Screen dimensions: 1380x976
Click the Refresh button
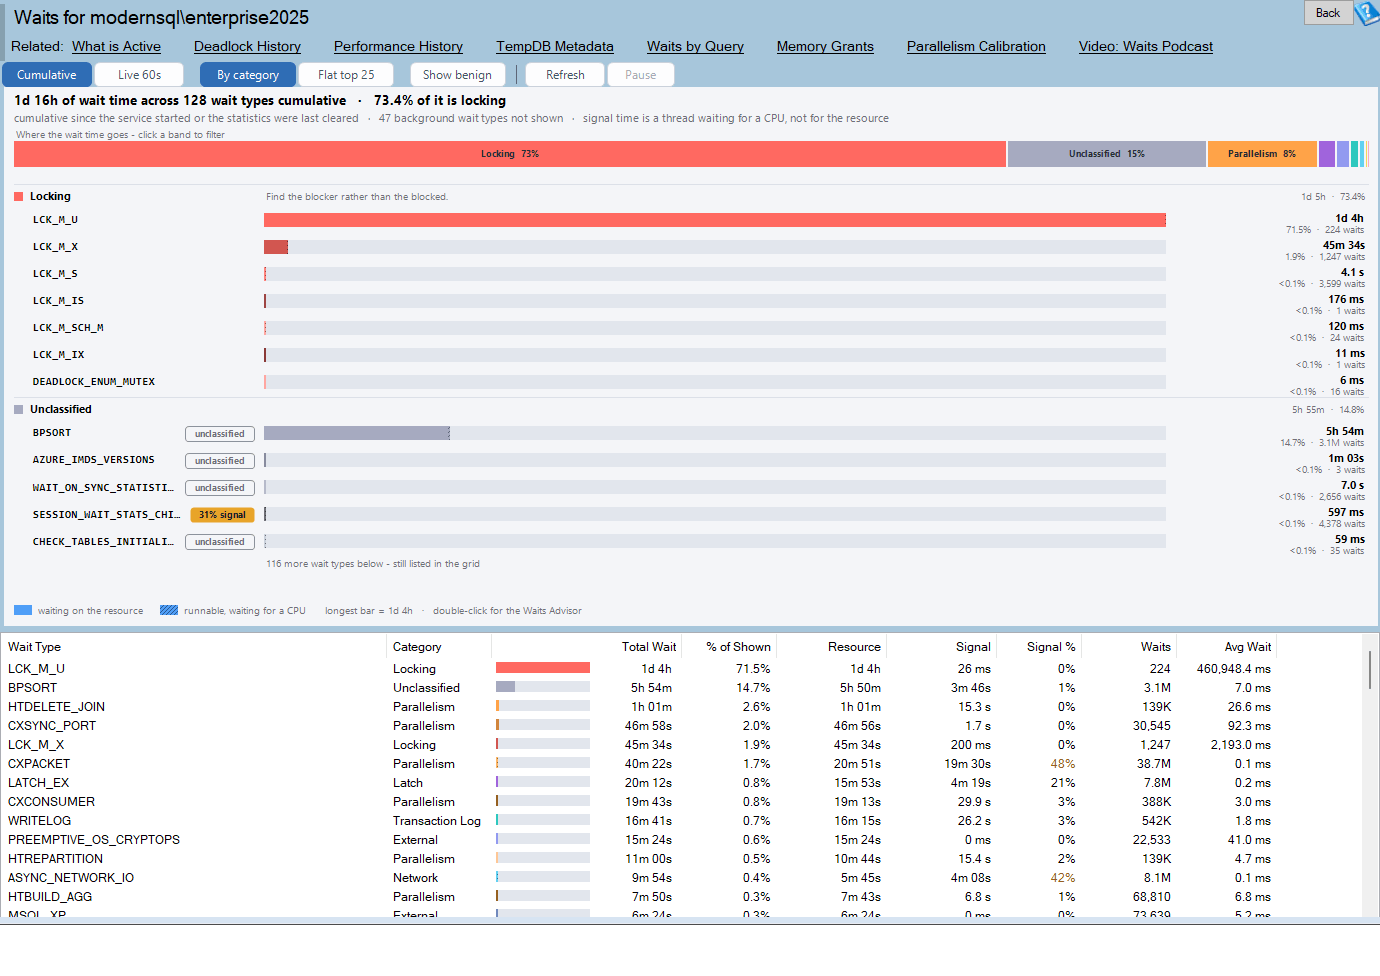[565, 75]
